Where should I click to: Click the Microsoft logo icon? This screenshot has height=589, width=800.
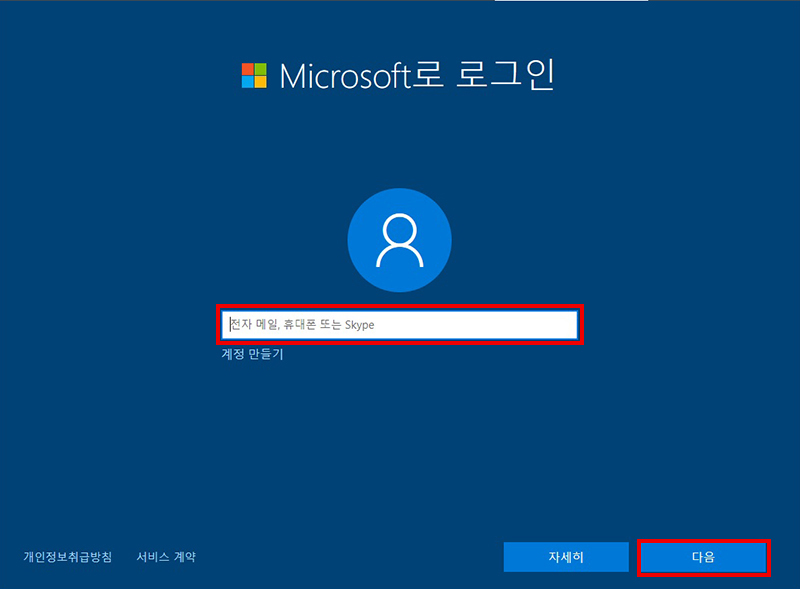tap(254, 76)
